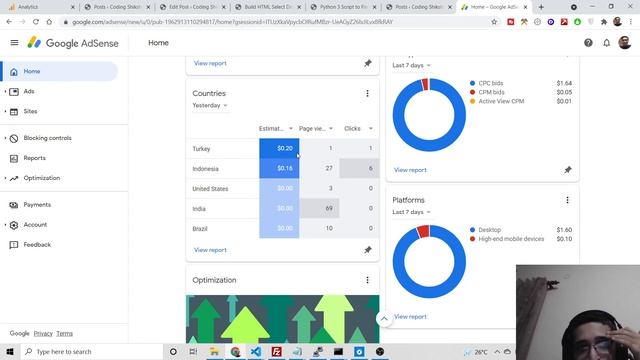Open Optimization card three-dot menu
640x360 pixels.
coord(367,280)
